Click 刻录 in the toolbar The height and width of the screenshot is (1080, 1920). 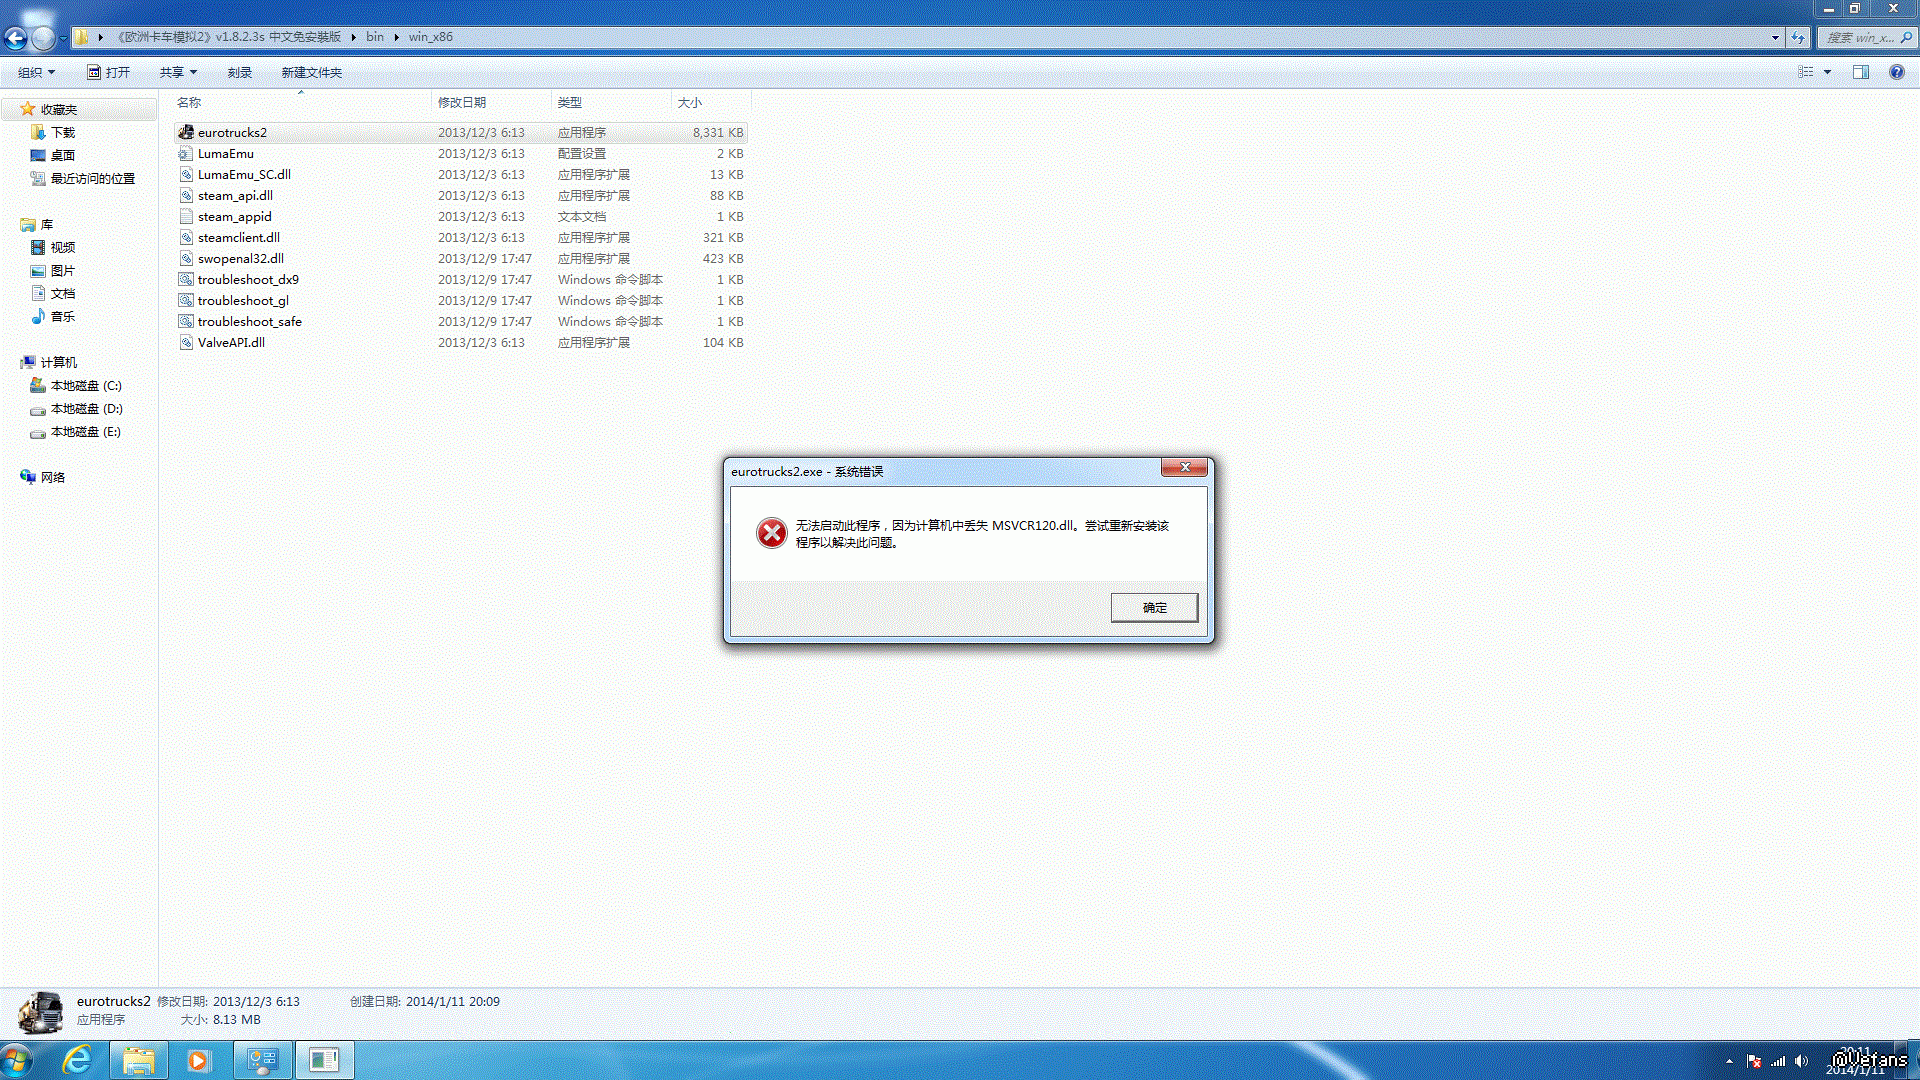coord(239,72)
